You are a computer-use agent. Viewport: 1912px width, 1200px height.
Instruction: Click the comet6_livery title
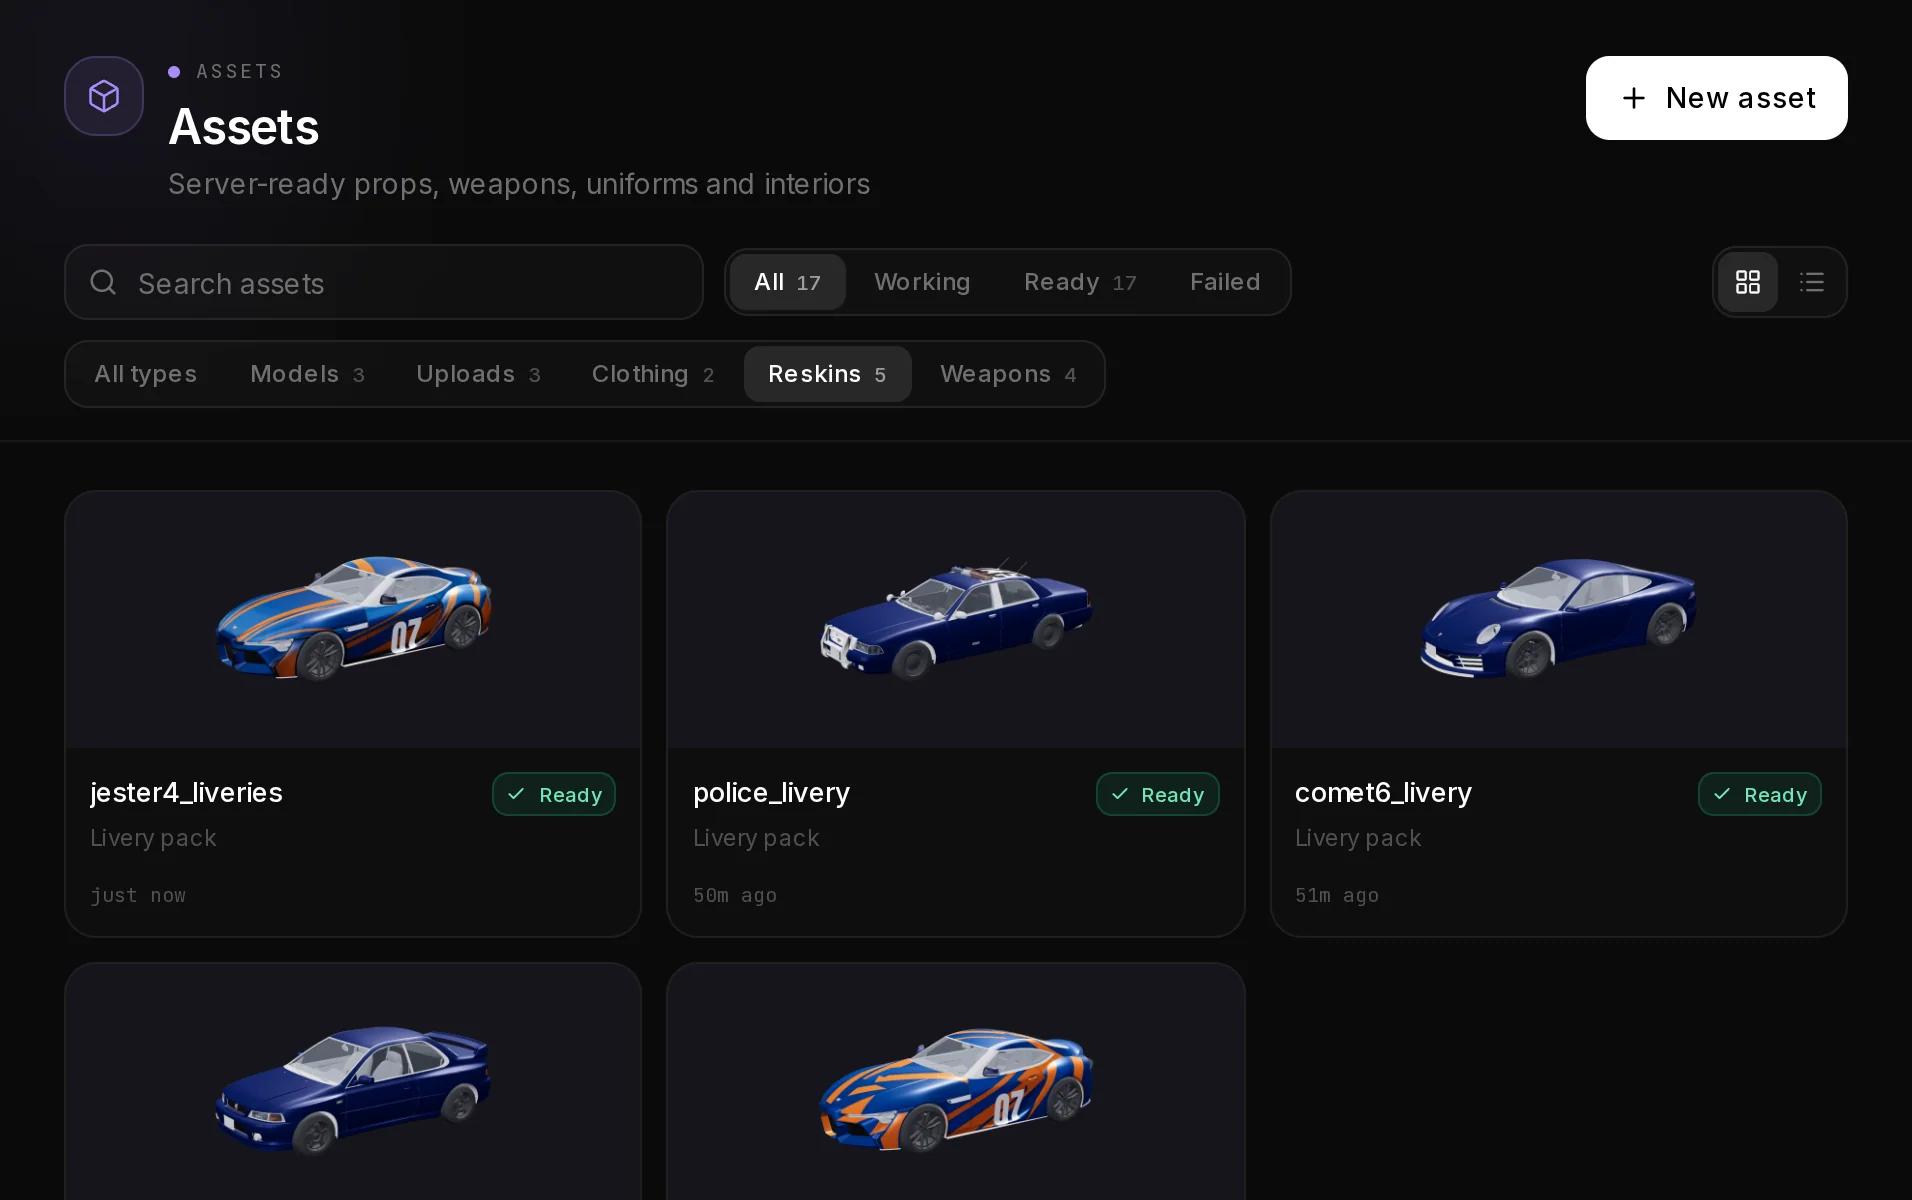(1383, 793)
